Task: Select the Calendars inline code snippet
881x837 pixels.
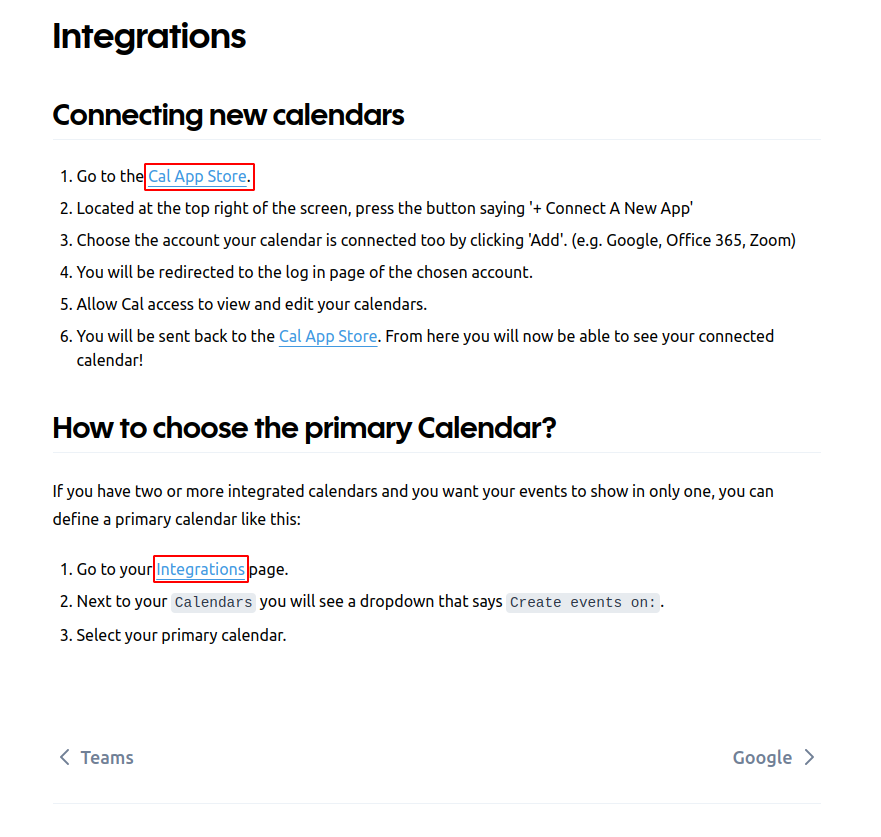Action: coord(213,602)
